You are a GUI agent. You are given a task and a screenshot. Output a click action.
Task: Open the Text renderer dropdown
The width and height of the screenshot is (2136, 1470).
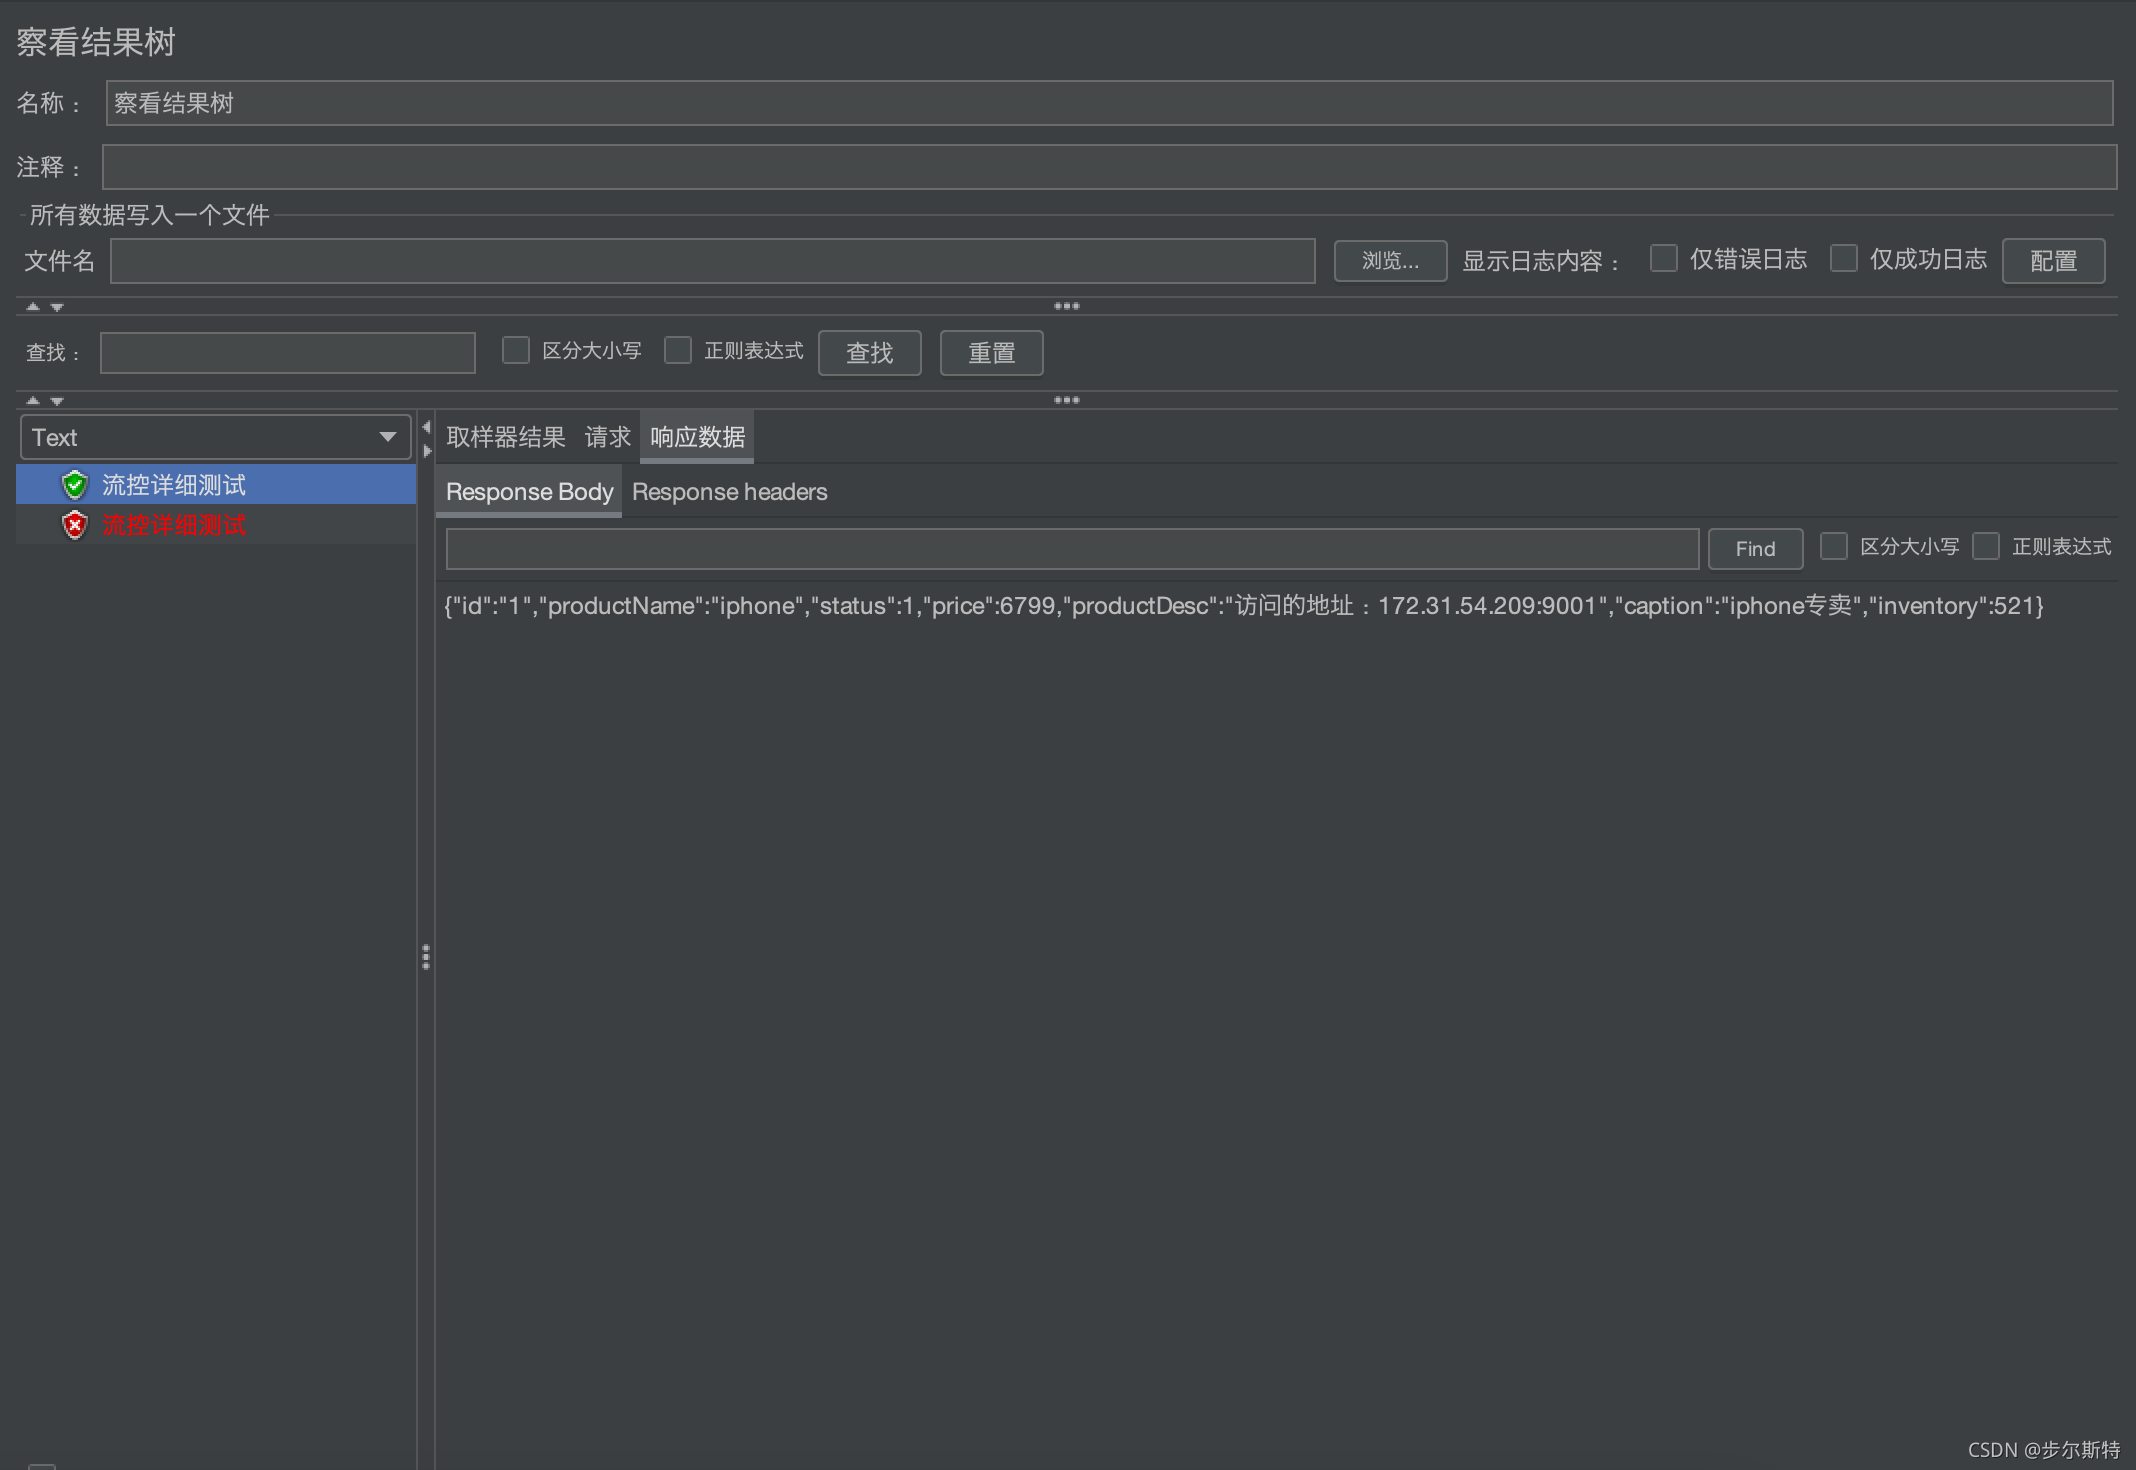point(215,437)
